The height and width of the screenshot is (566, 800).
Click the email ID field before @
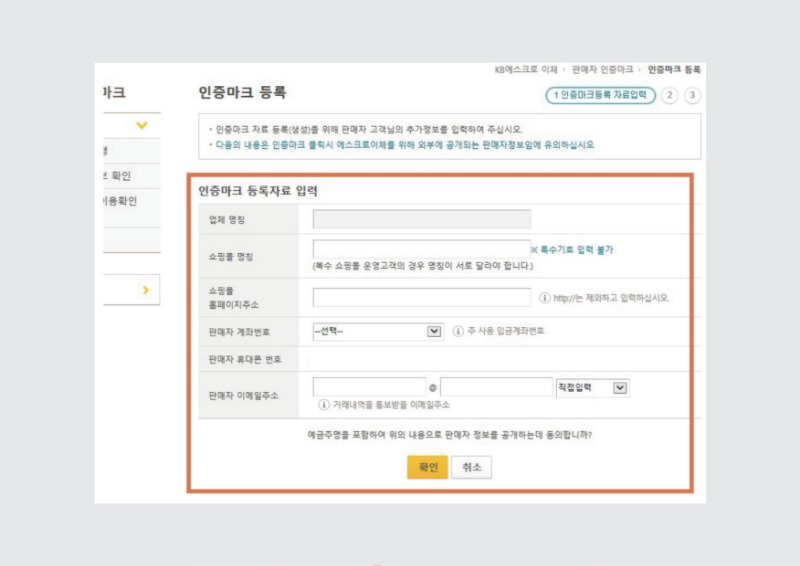click(369, 388)
